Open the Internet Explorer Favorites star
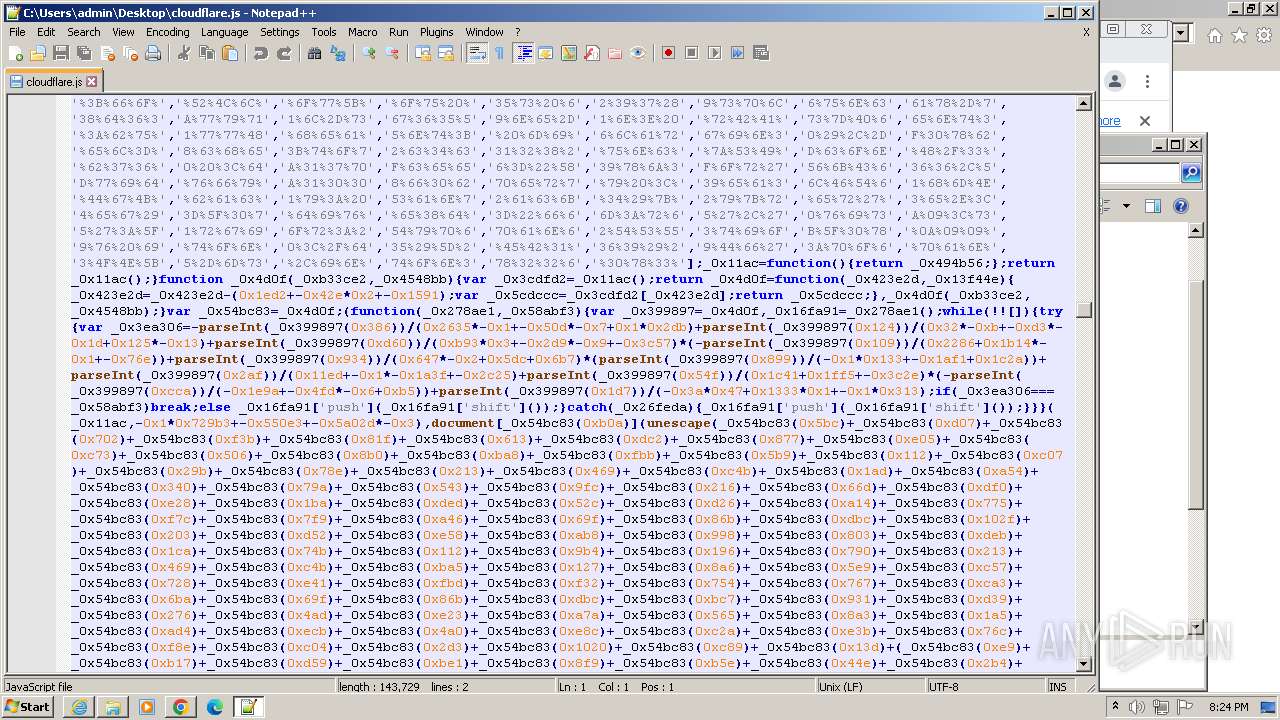Image resolution: width=1280 pixels, height=720 pixels. click(1239, 35)
